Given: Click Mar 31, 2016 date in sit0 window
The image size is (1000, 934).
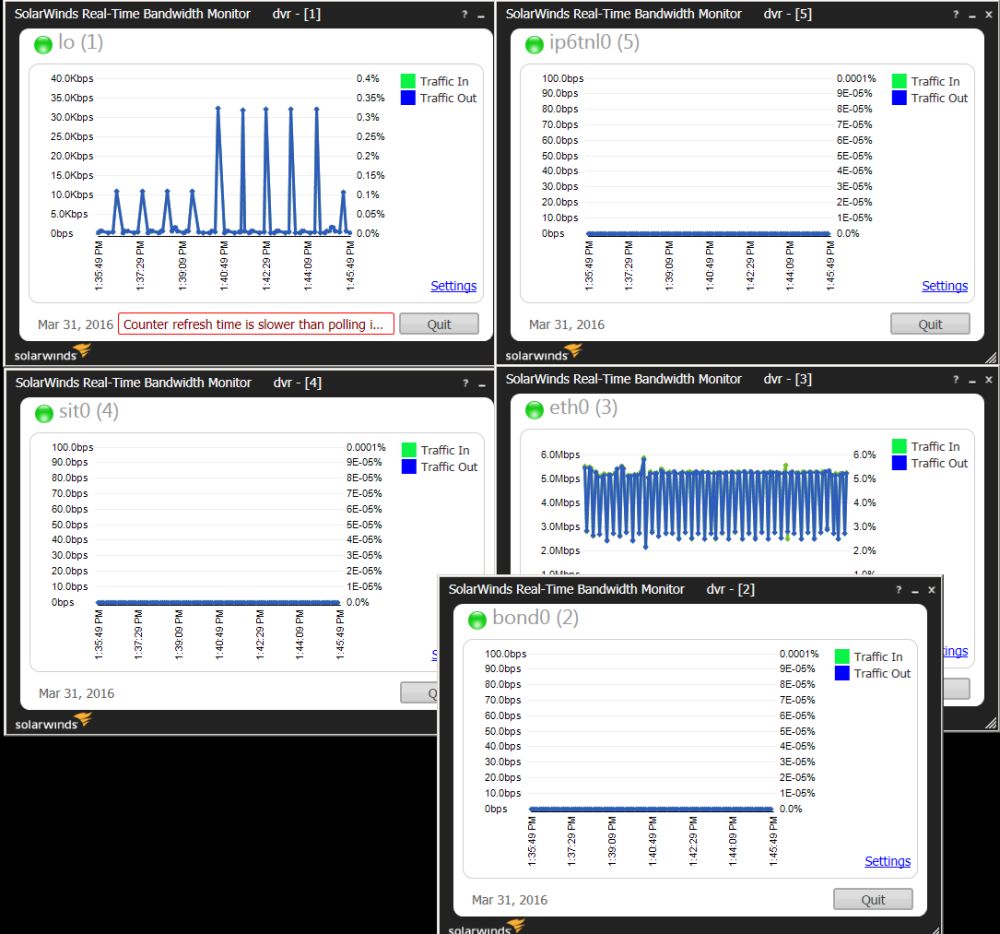Looking at the screenshot, I should click(x=77, y=693).
